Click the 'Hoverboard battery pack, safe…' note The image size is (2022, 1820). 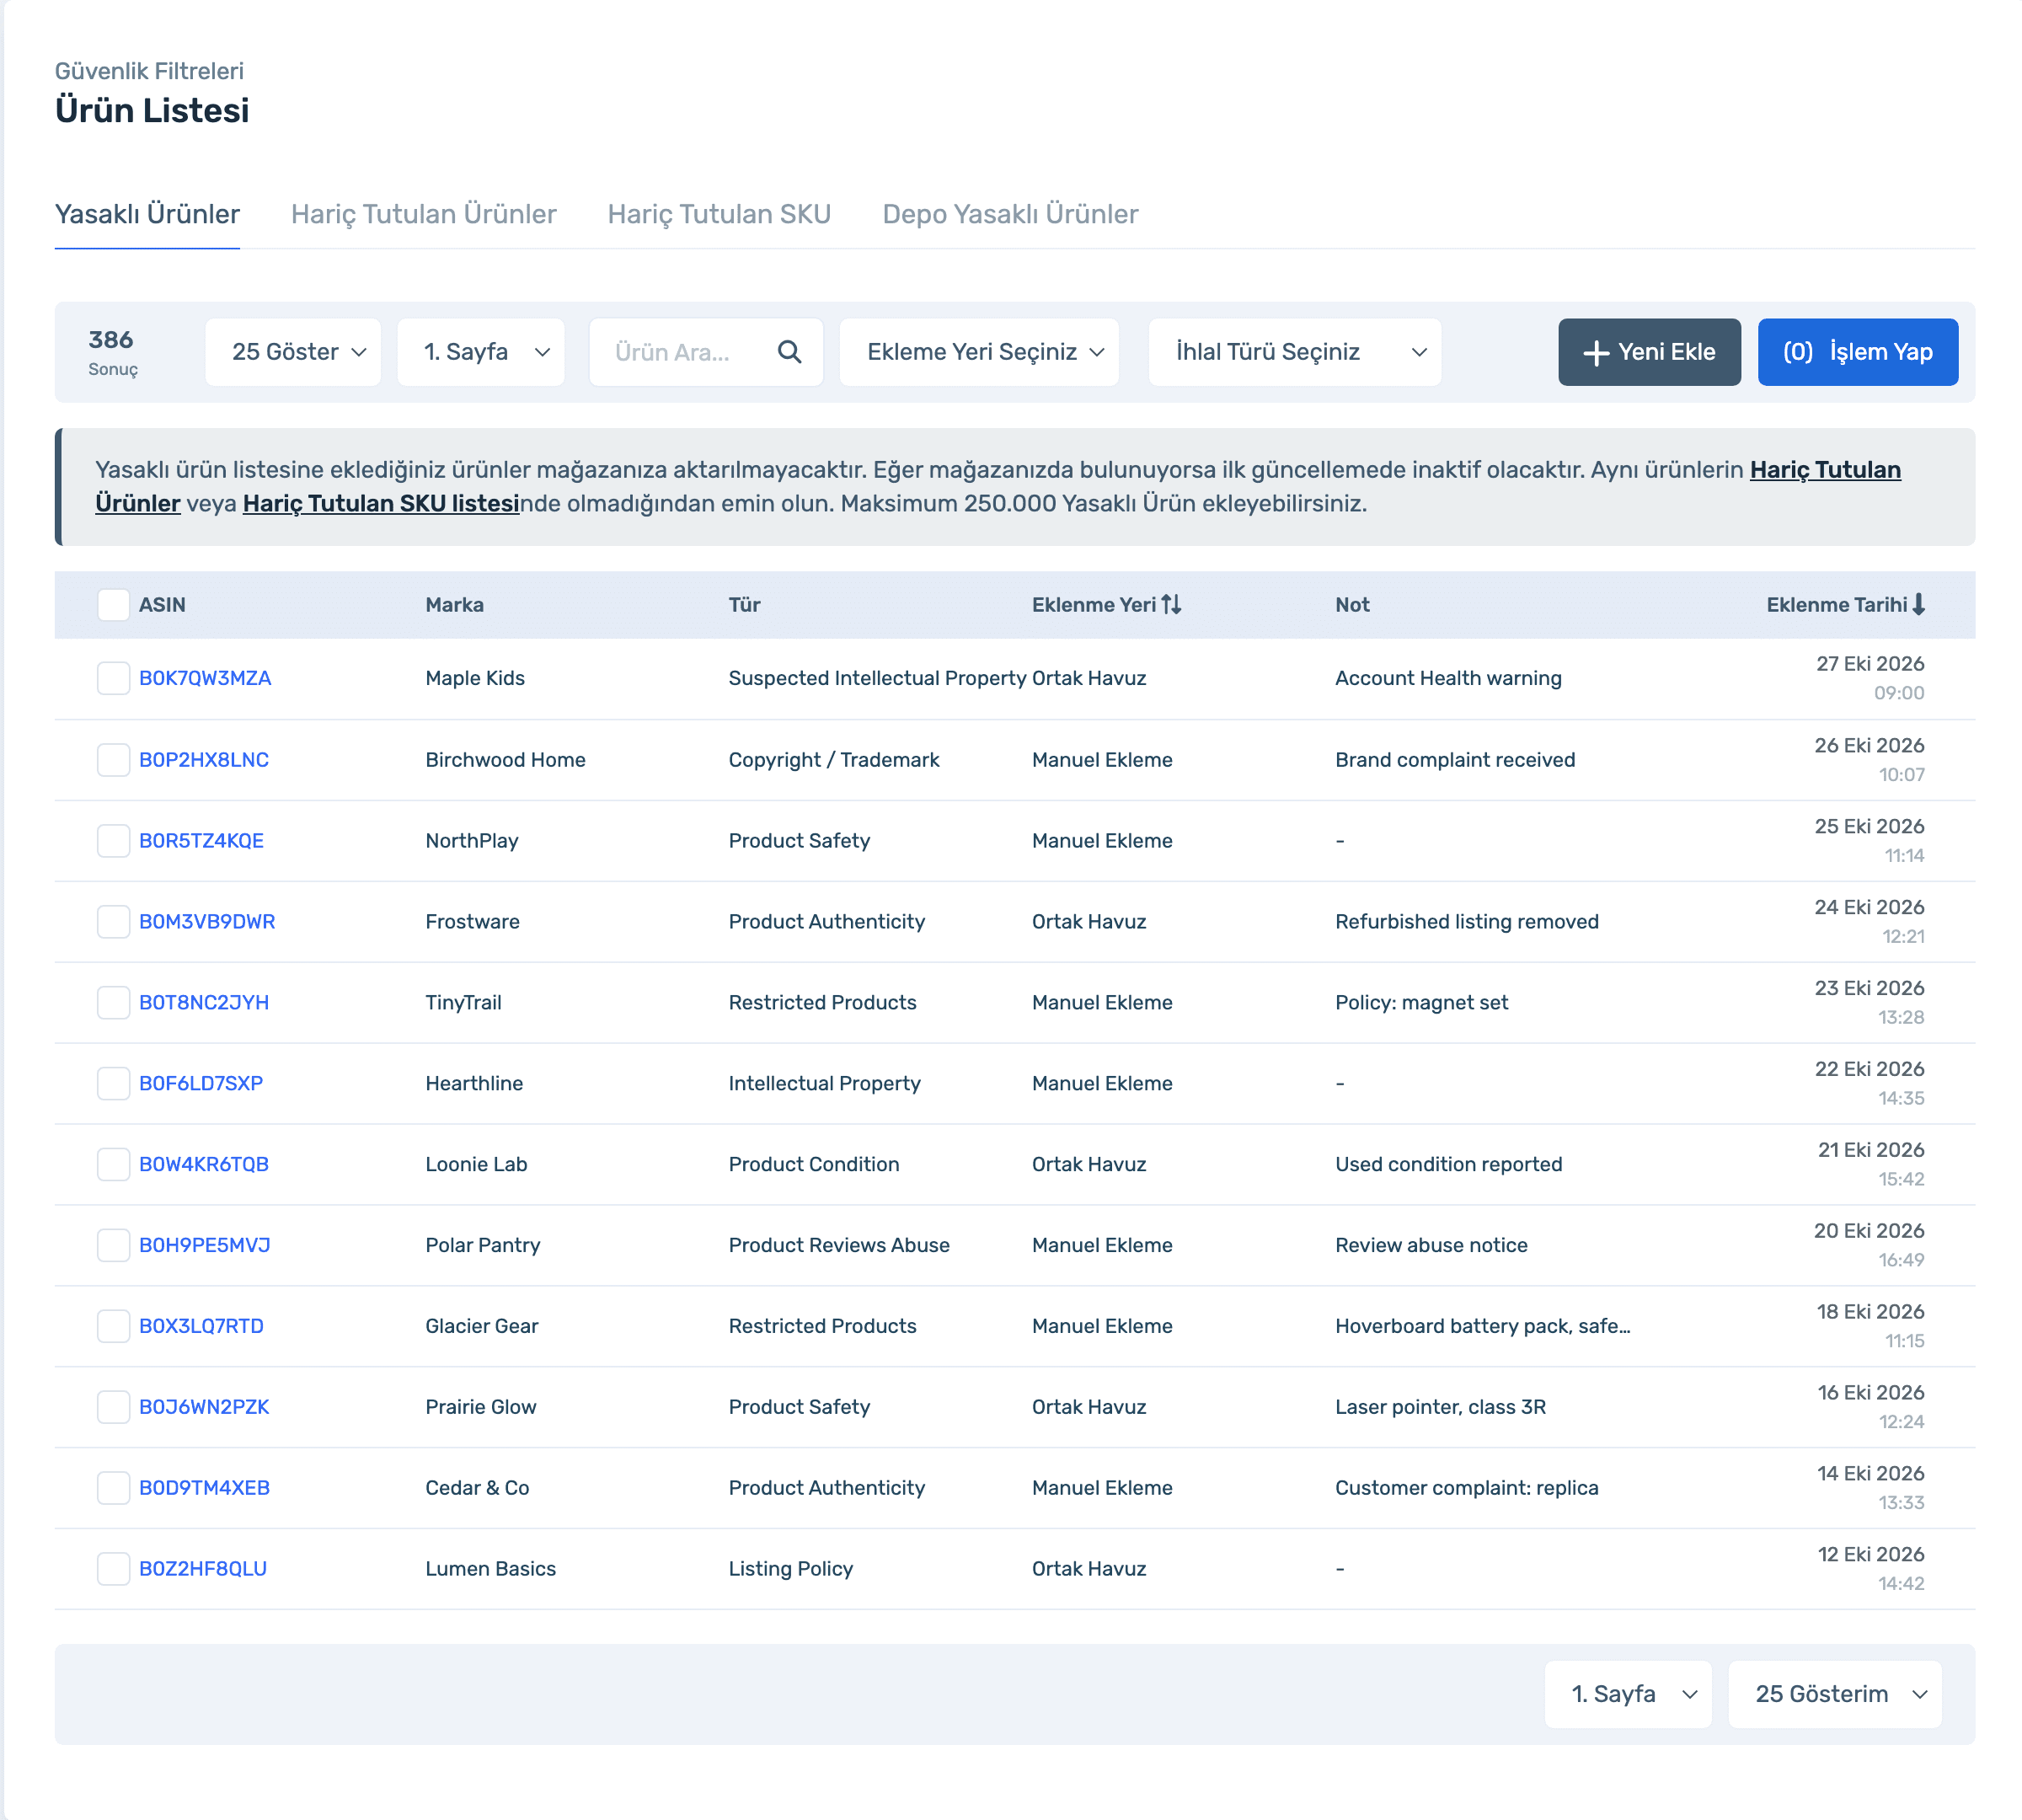click(1483, 1326)
